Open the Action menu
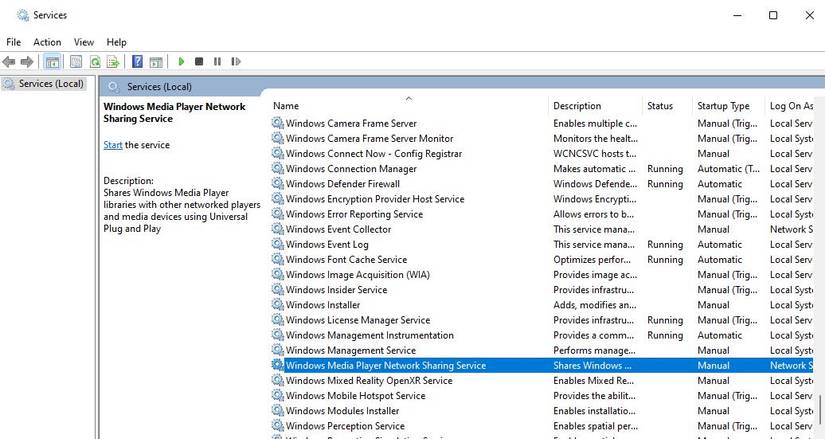The height and width of the screenshot is (439, 825). (47, 42)
